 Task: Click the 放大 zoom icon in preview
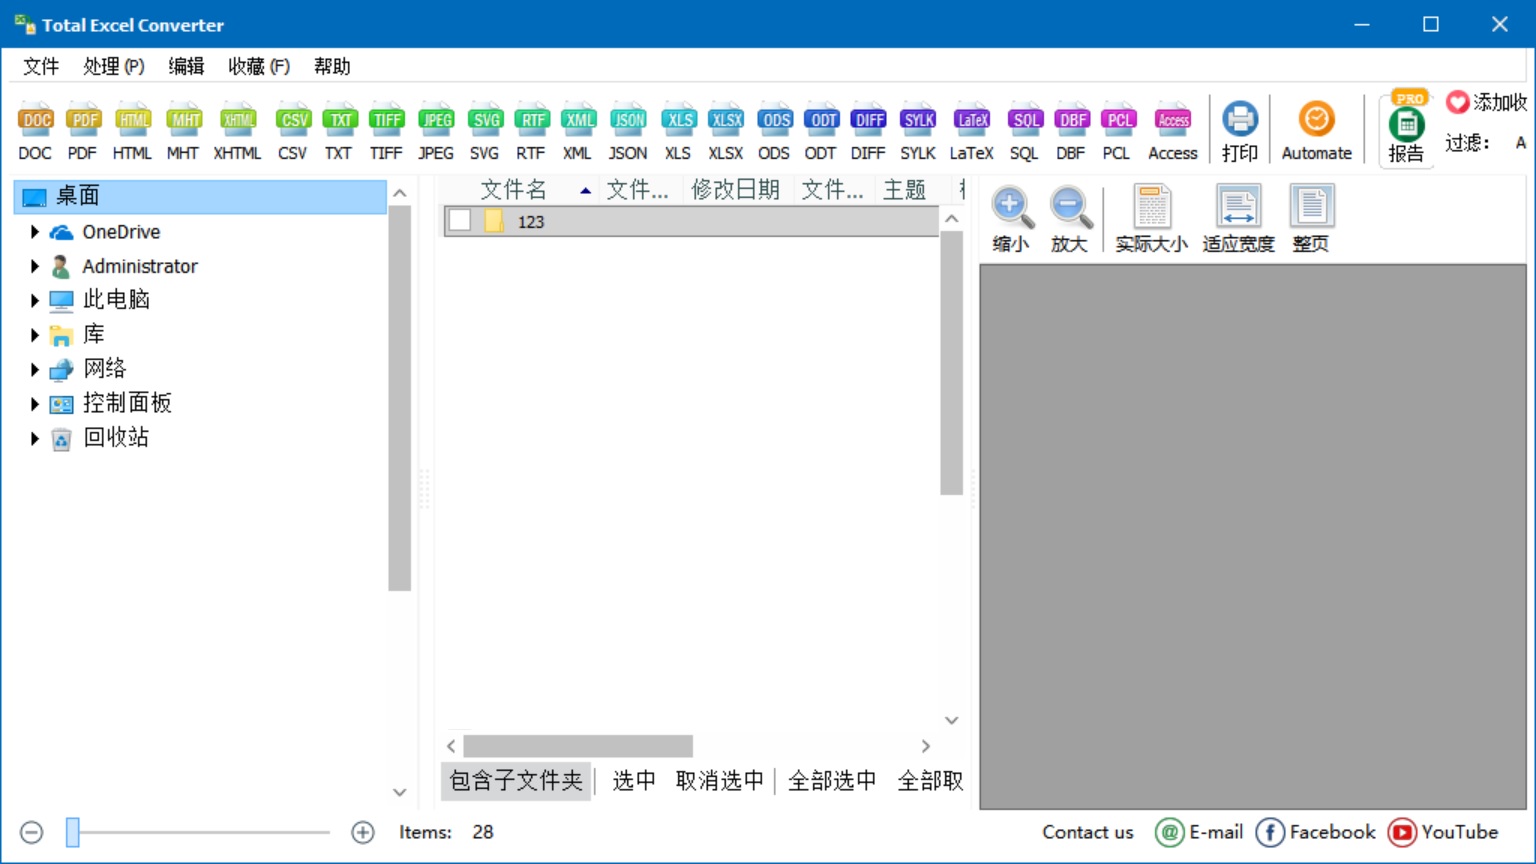click(x=1069, y=220)
